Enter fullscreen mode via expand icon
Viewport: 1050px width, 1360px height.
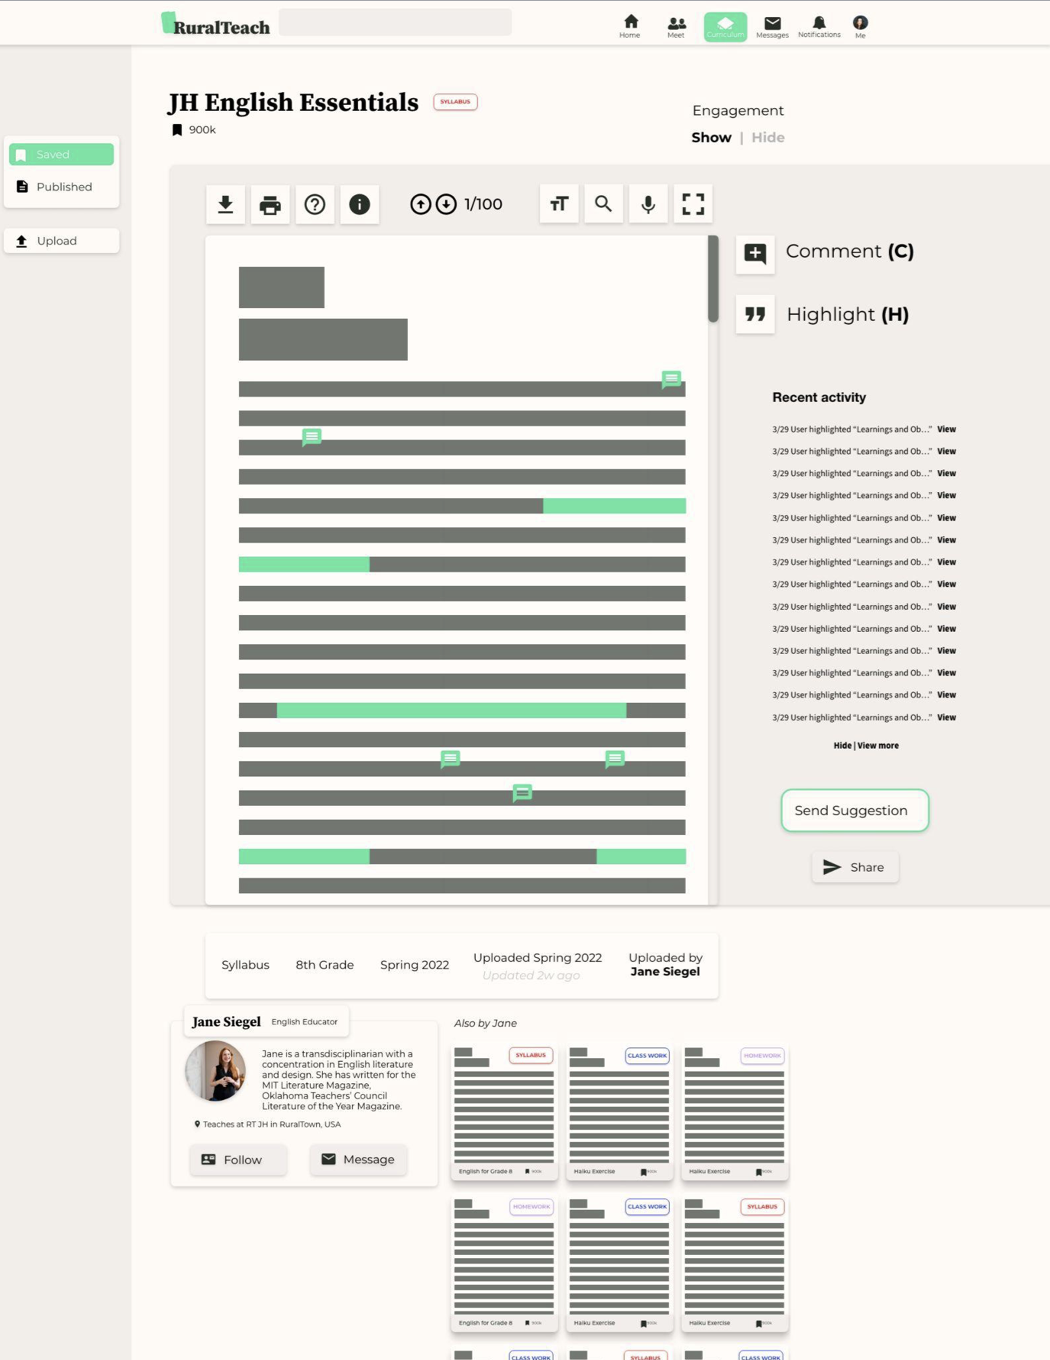tap(693, 204)
